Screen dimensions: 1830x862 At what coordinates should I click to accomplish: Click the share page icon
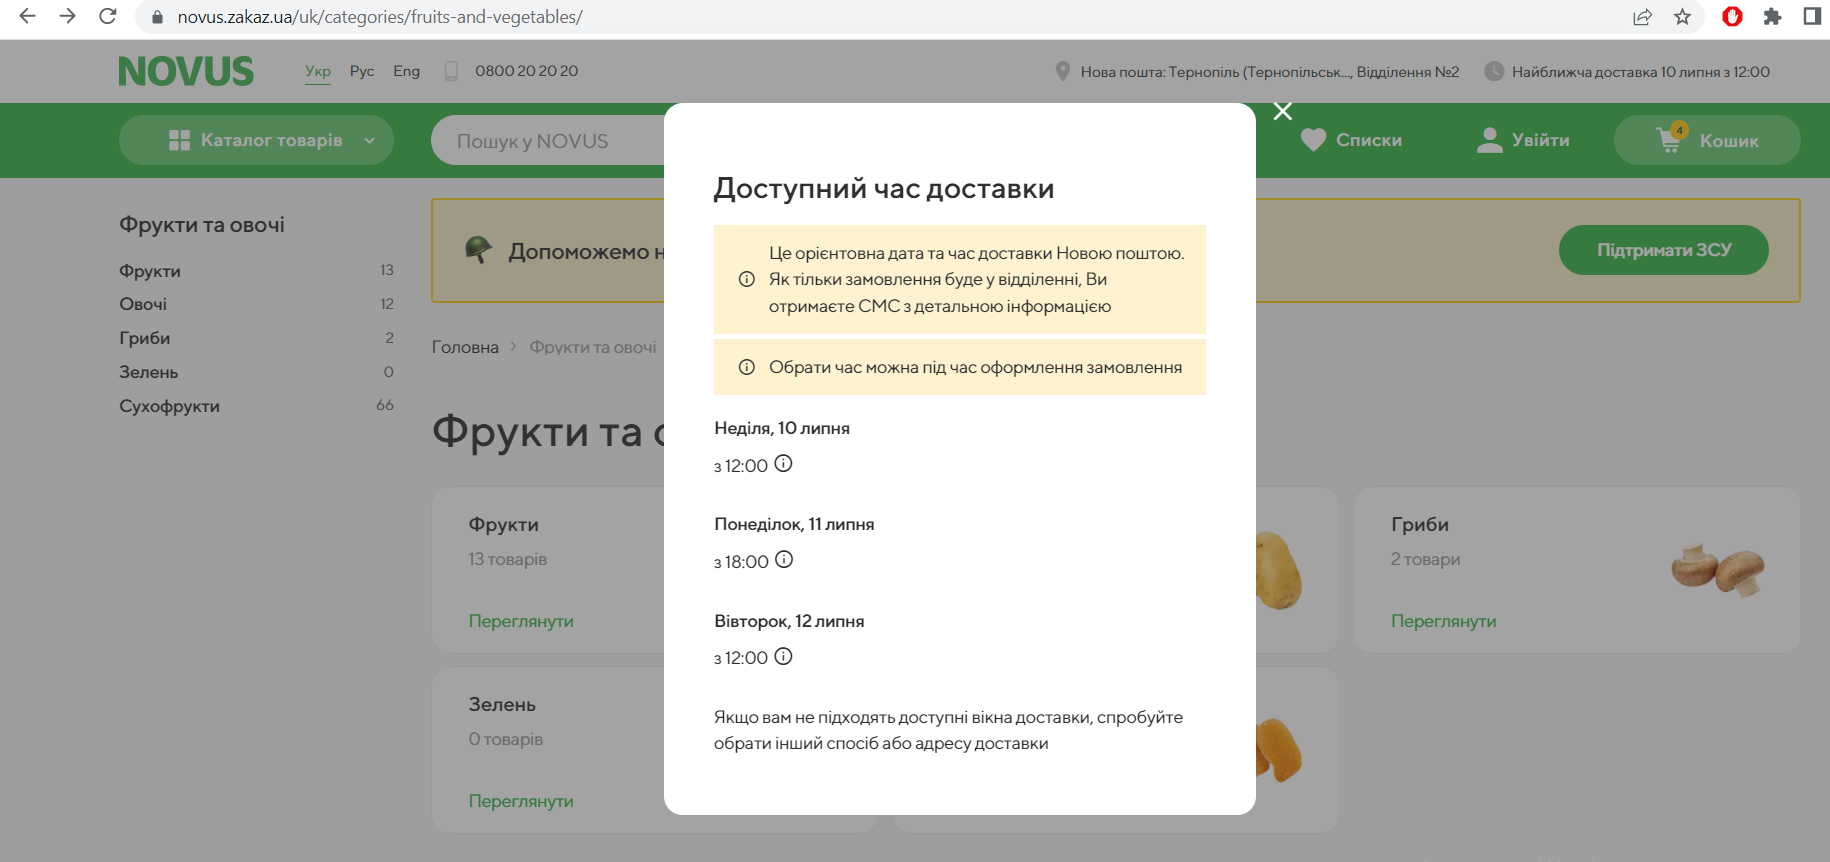point(1642,17)
